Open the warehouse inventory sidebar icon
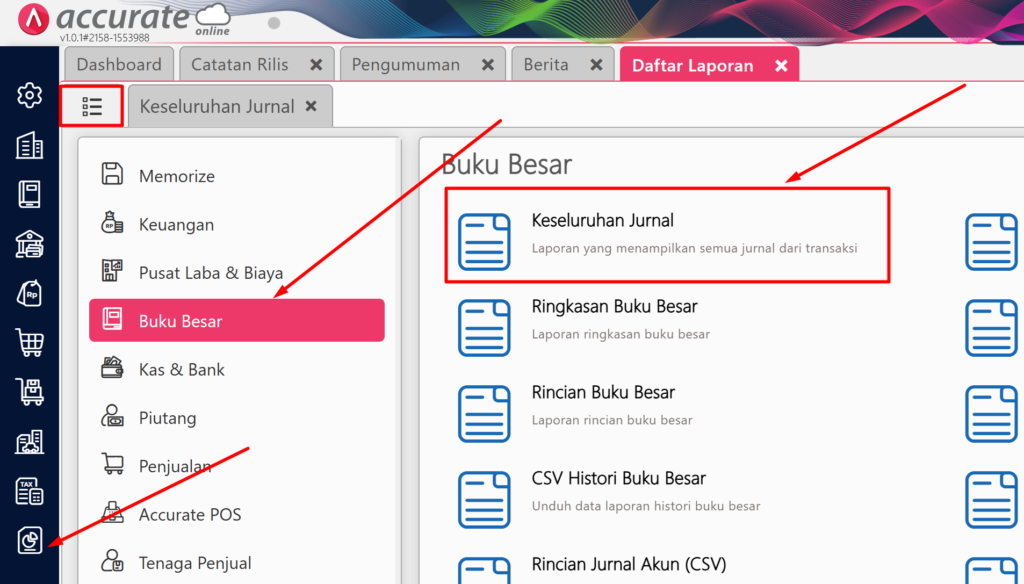 (29, 442)
